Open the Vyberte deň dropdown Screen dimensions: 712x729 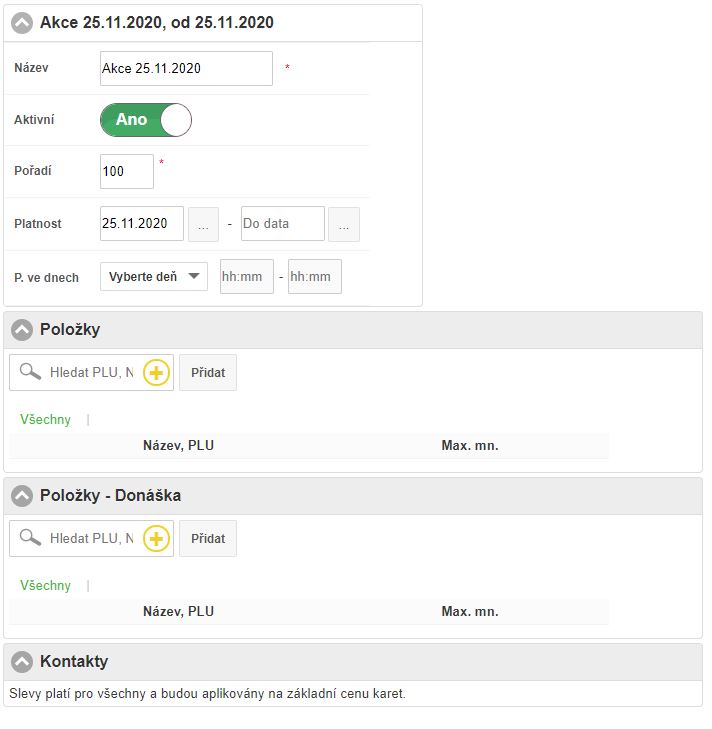[154, 277]
